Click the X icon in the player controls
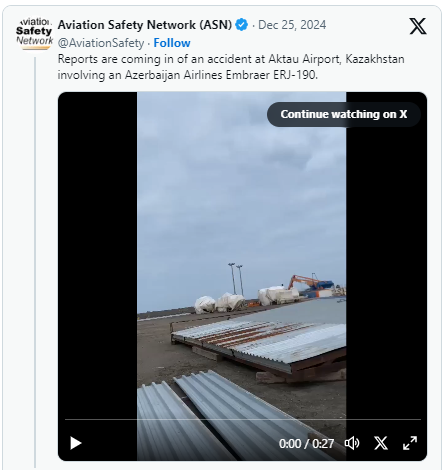The width and height of the screenshot is (445, 470). [381, 443]
